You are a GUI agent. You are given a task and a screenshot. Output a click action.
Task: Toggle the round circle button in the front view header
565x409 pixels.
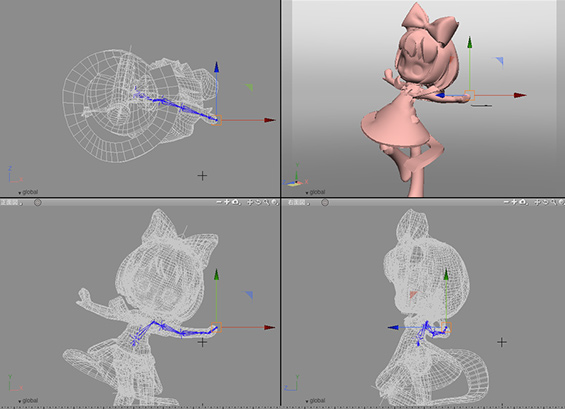click(x=37, y=203)
